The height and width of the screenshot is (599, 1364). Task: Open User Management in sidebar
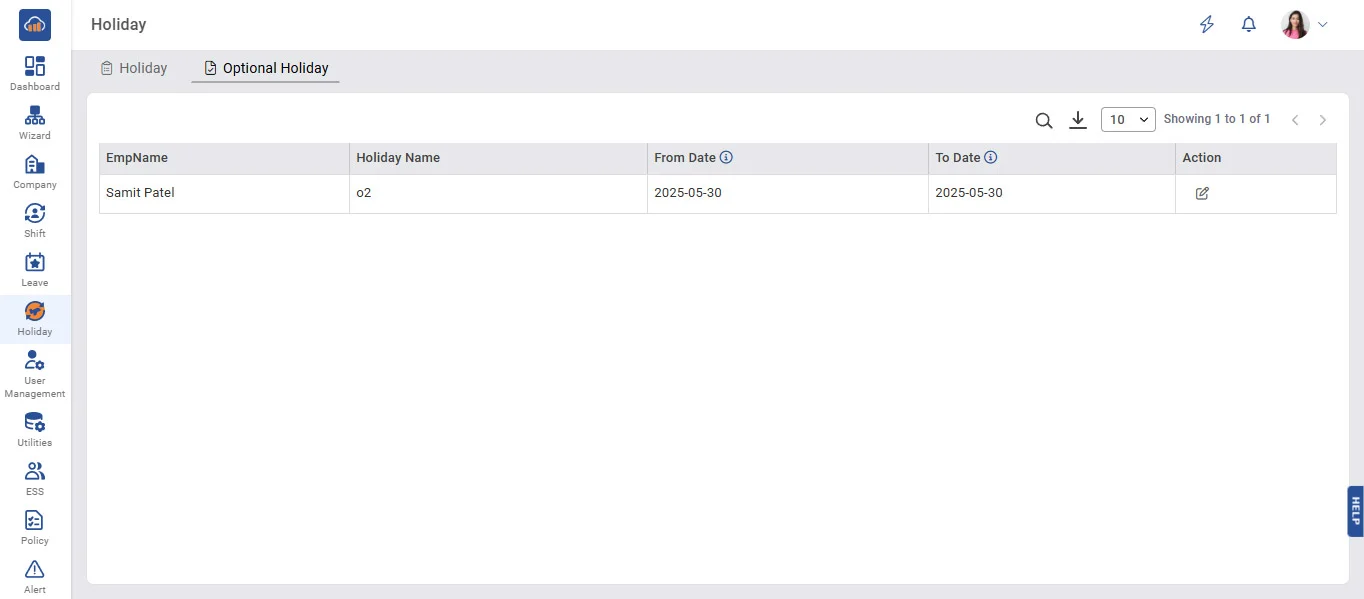tap(35, 374)
